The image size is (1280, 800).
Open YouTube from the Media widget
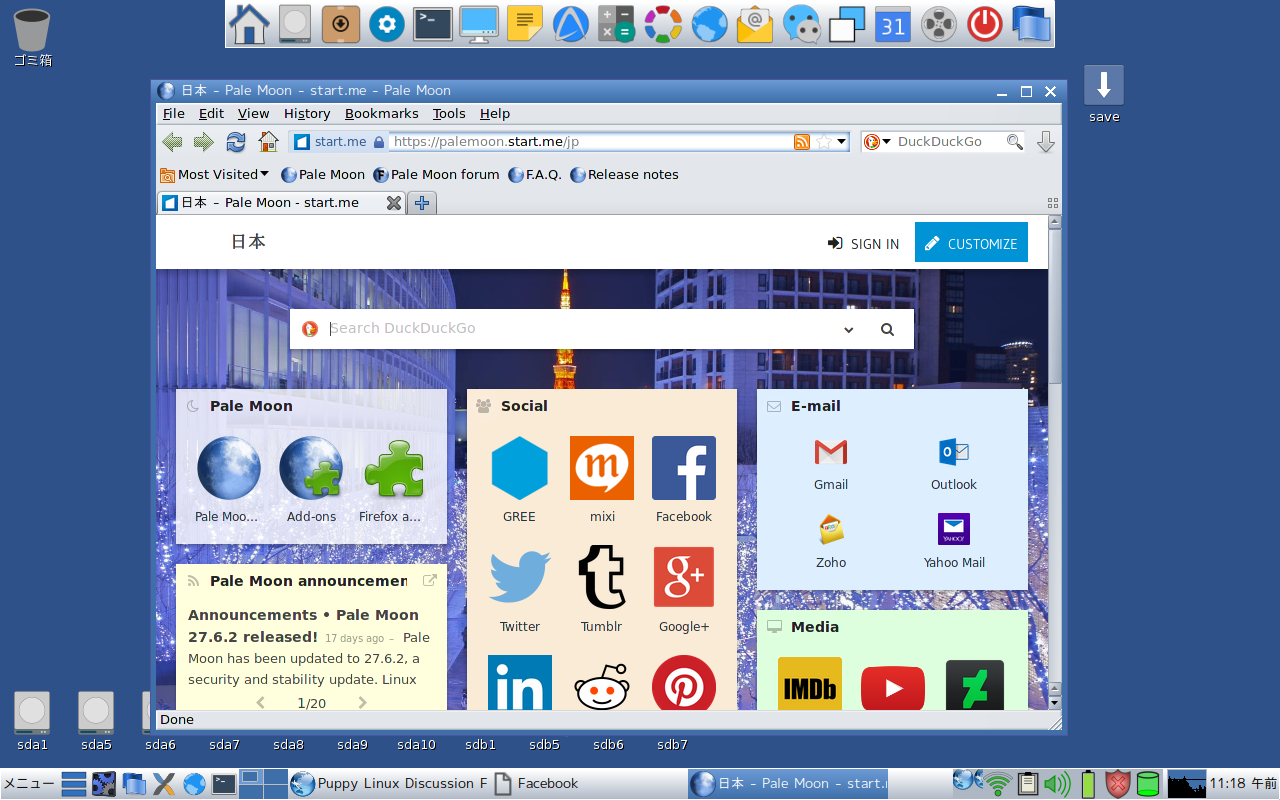[x=892, y=688]
